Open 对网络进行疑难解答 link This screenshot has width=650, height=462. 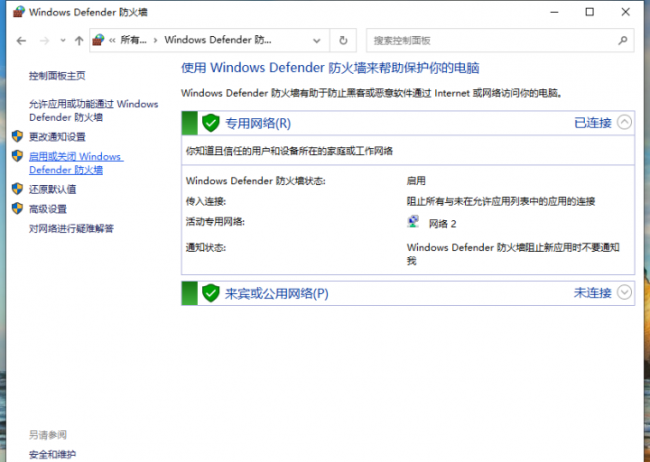coord(71,228)
